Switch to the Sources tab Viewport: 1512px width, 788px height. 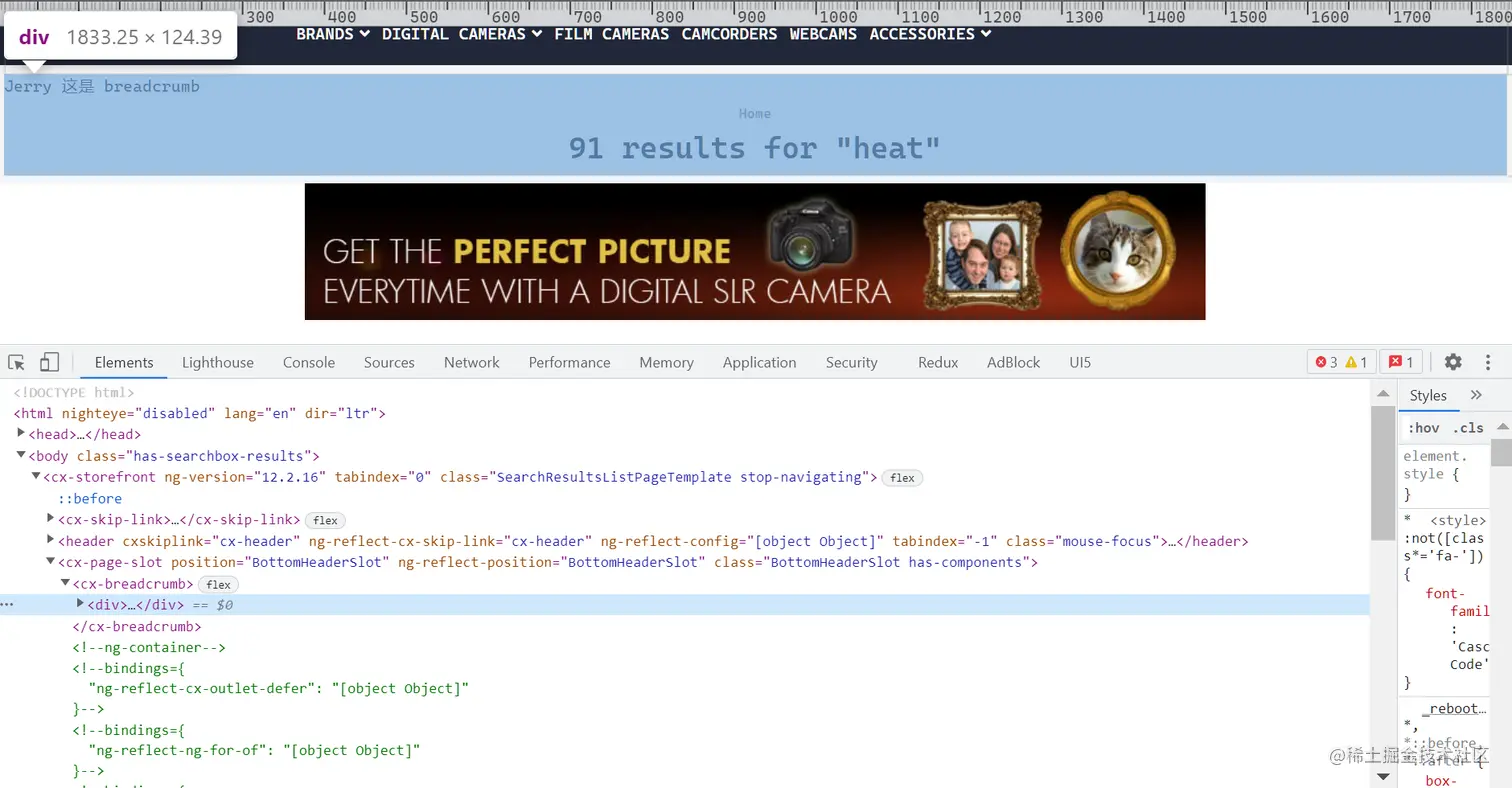click(389, 362)
